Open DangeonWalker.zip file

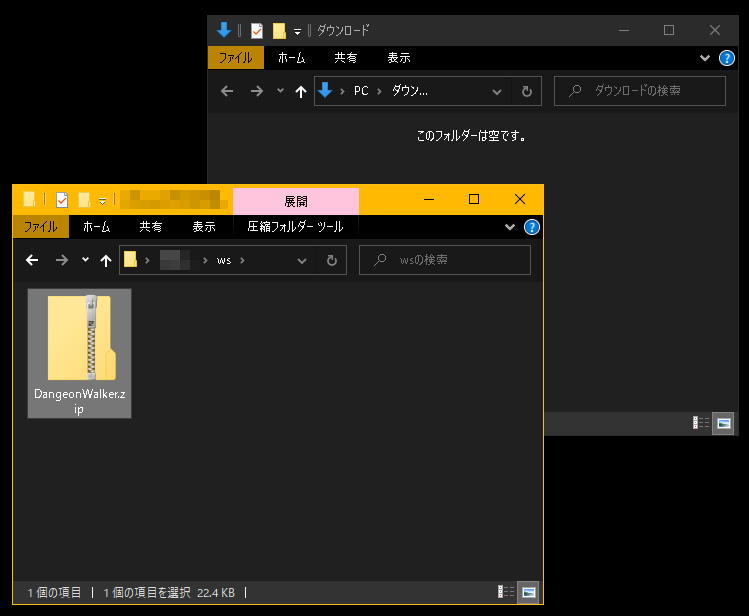click(79, 351)
